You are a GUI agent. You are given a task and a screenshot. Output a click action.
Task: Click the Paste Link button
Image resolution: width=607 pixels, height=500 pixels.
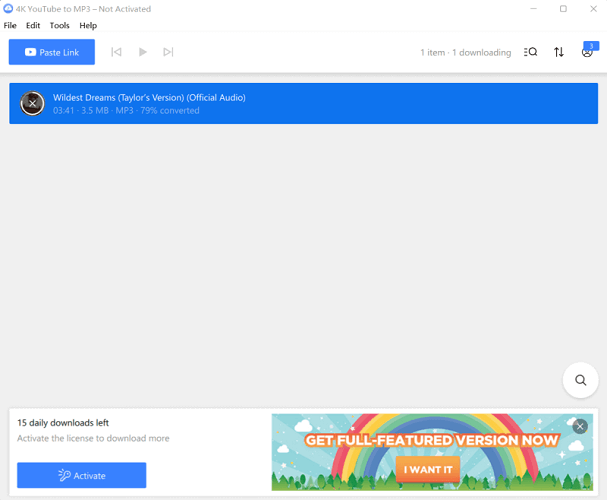[x=52, y=52]
